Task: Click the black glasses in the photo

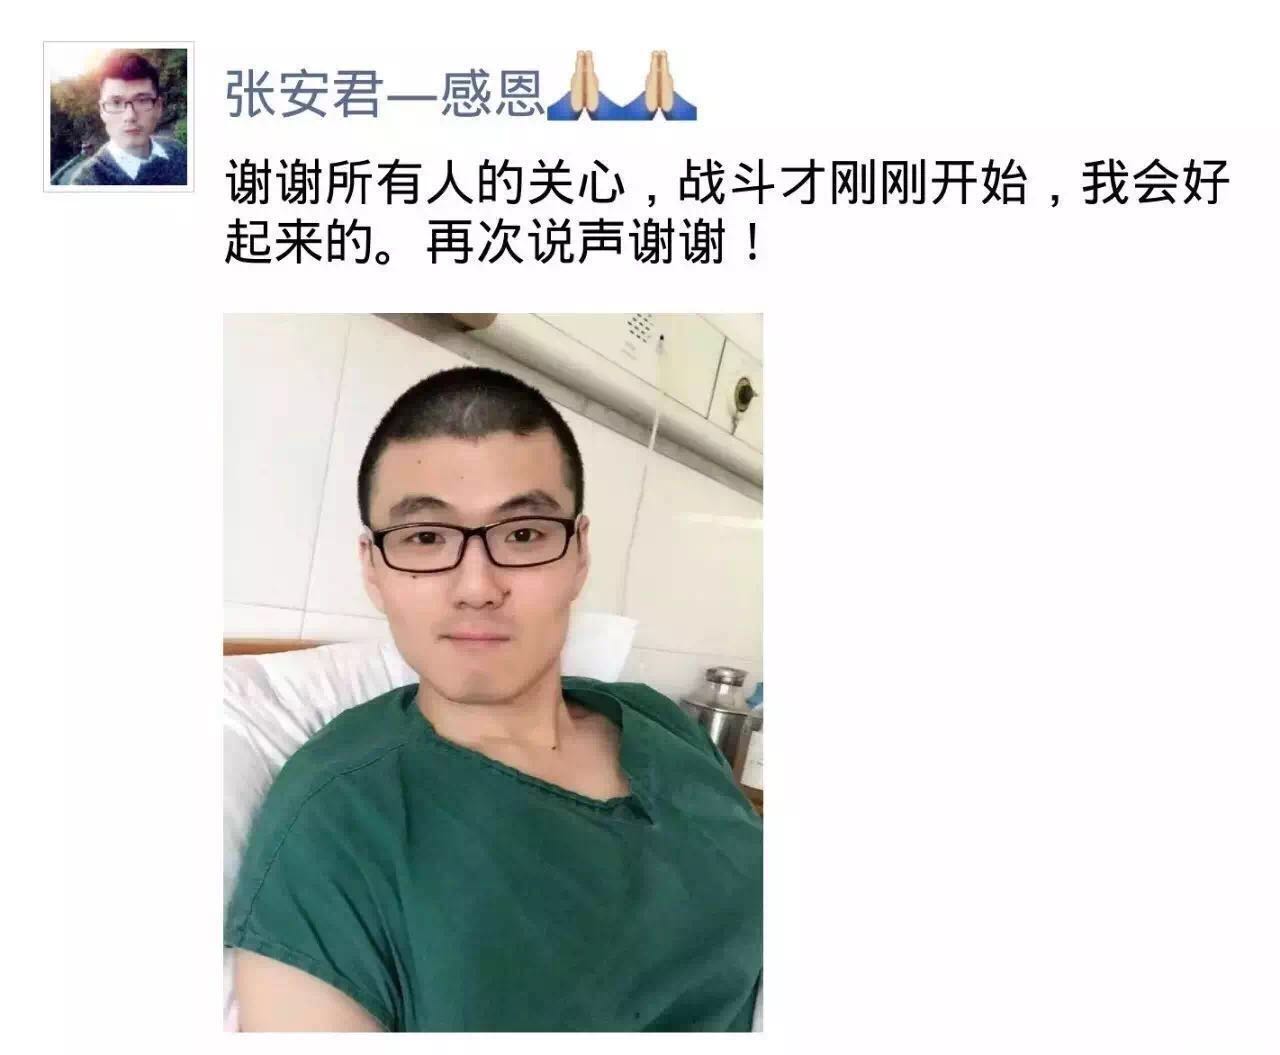Action: (476, 541)
